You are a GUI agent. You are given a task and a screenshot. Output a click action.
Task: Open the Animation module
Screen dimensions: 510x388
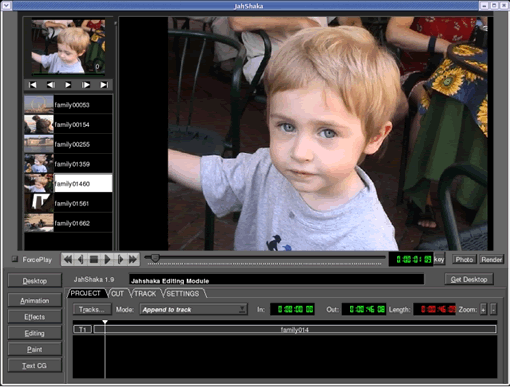click(x=35, y=300)
